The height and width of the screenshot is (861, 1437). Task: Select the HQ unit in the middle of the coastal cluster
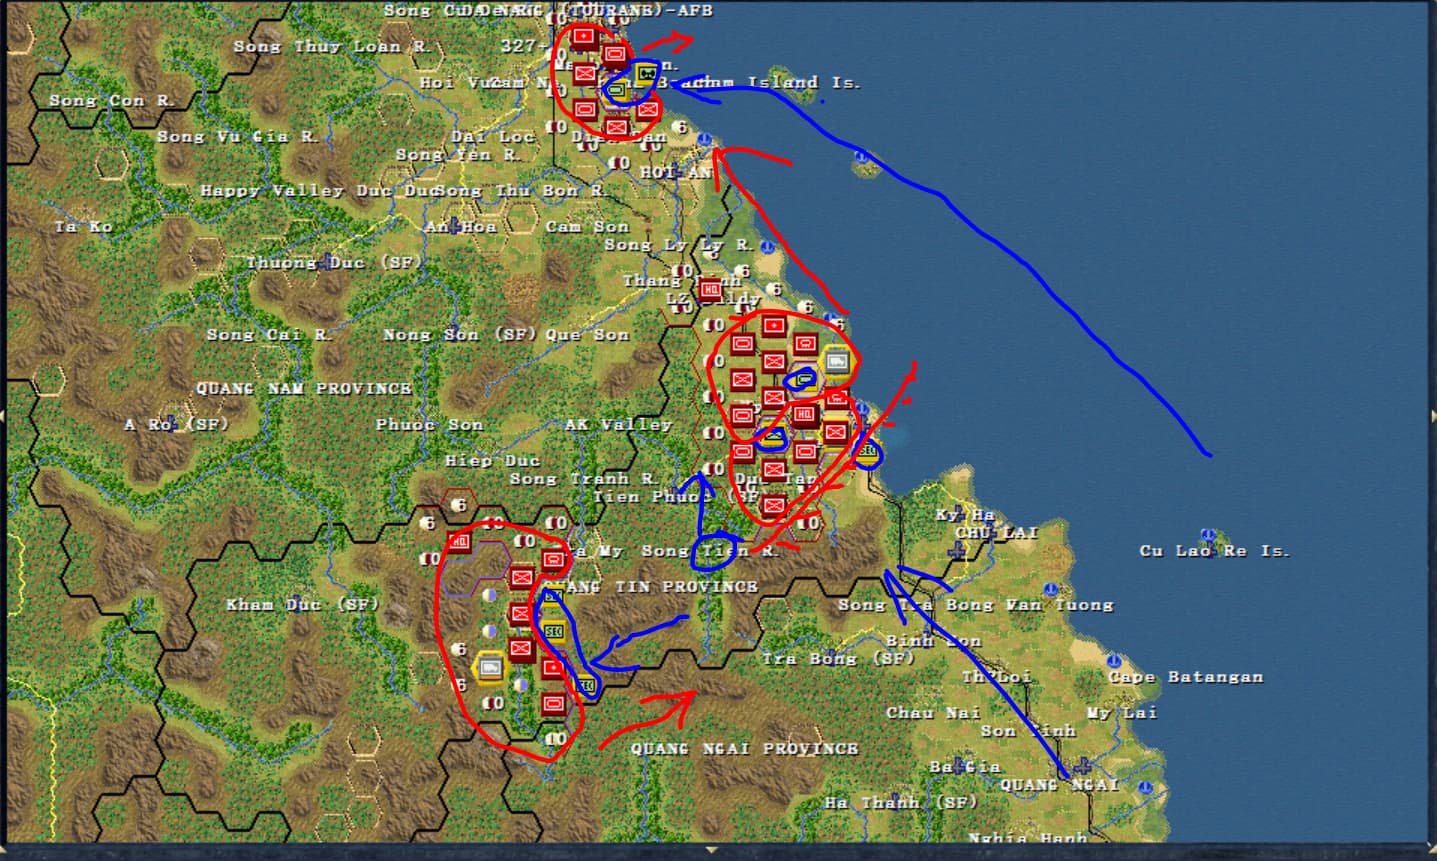(x=804, y=414)
